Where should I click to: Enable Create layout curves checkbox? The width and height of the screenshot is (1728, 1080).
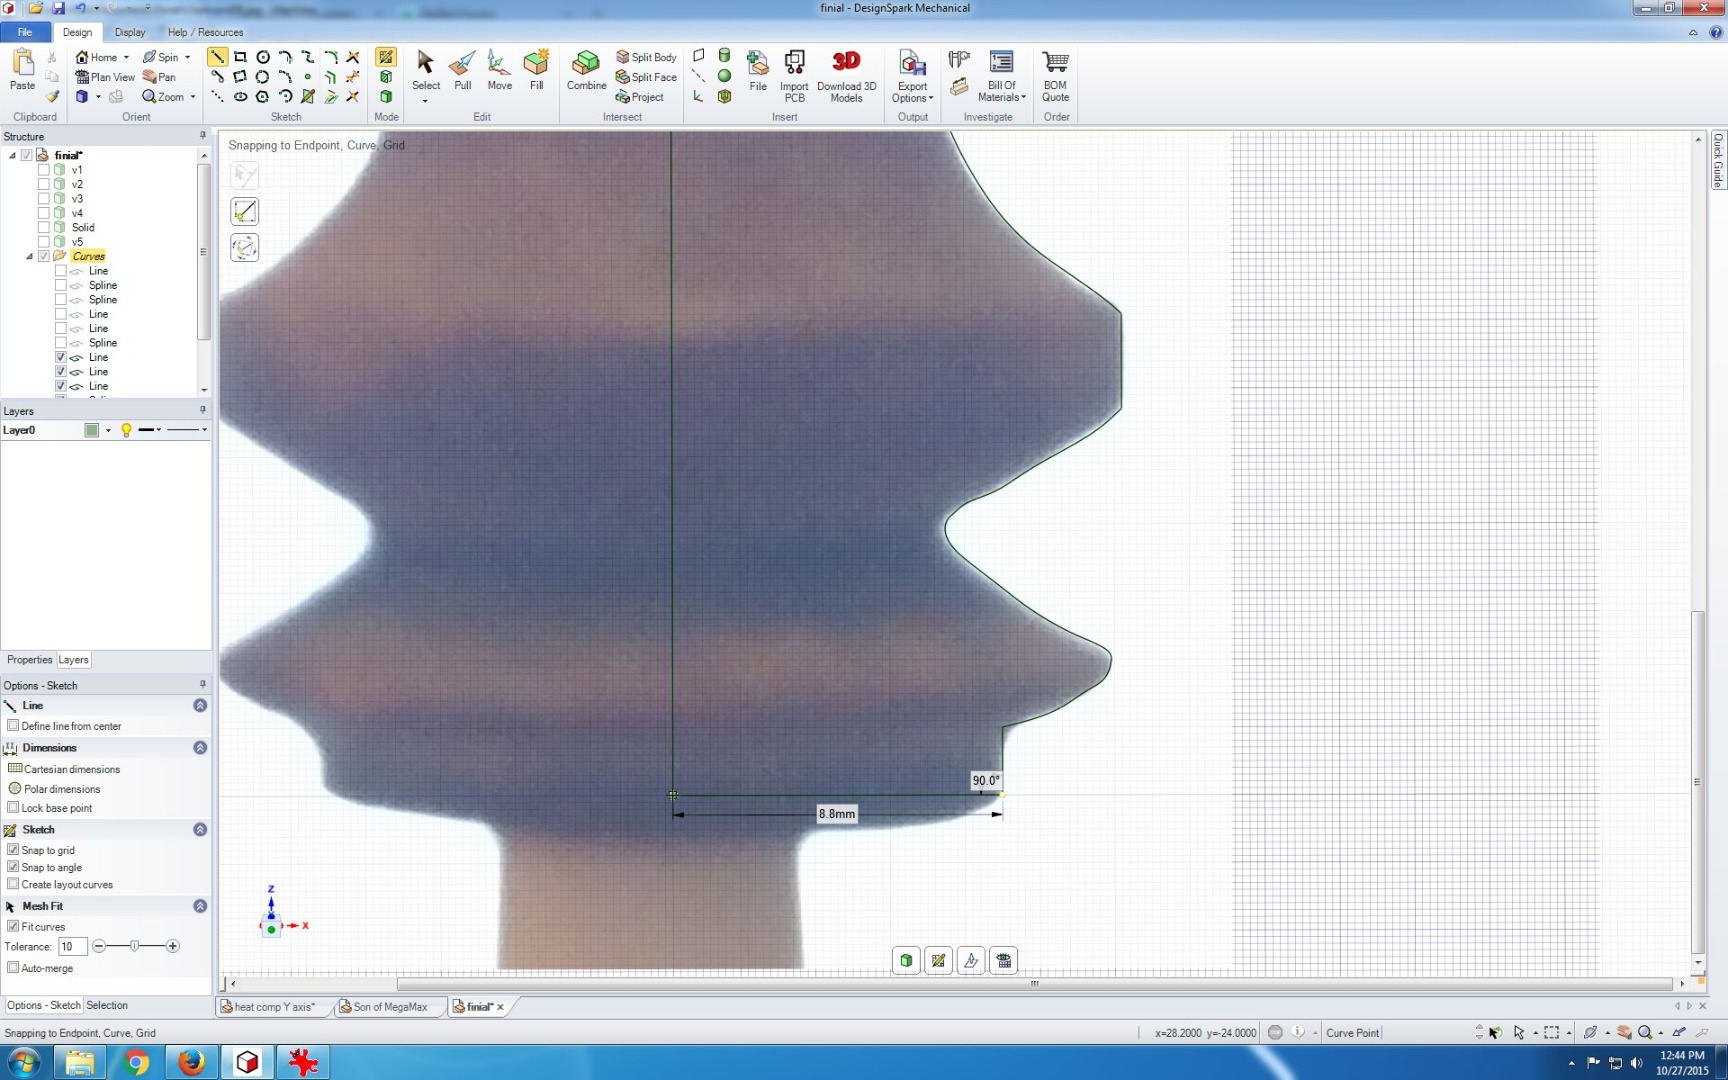point(13,884)
